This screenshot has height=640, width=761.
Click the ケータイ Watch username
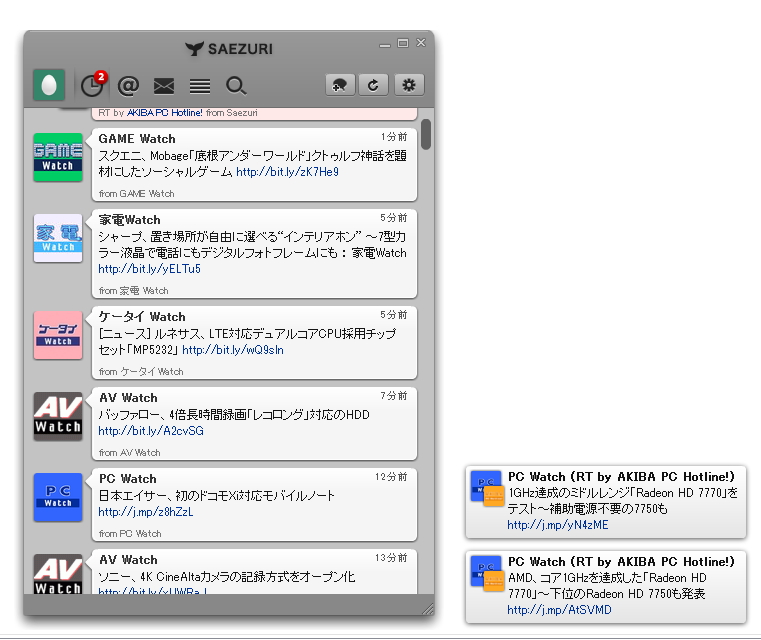click(142, 317)
